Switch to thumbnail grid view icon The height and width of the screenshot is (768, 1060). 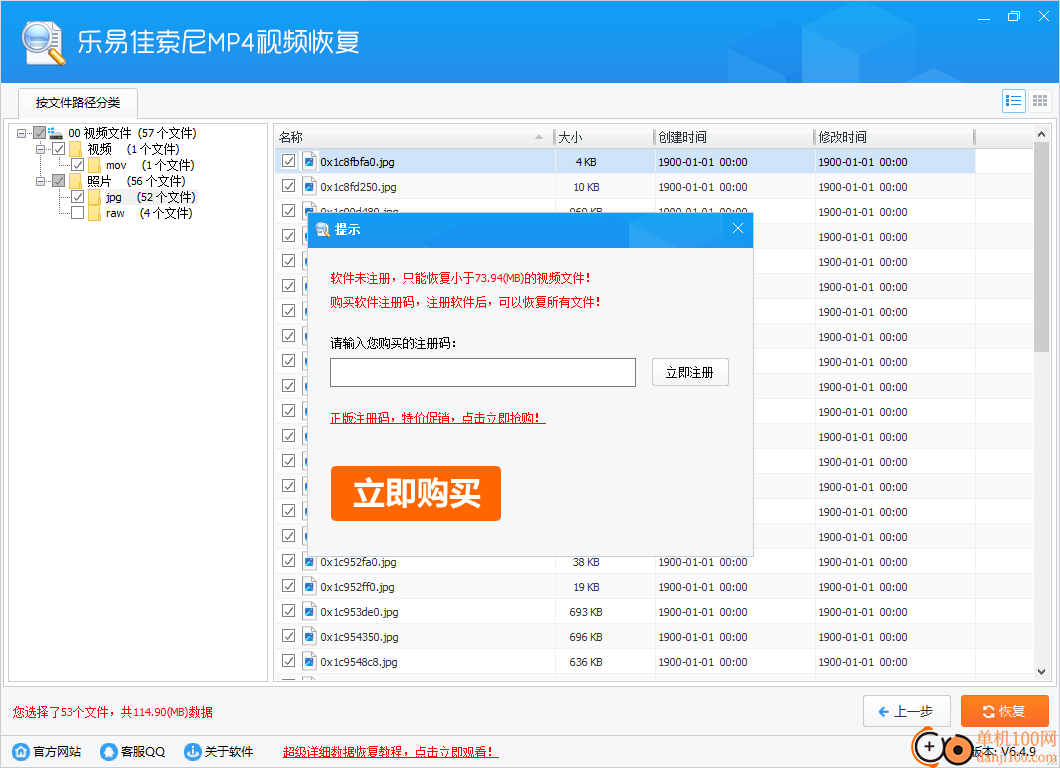click(x=1040, y=101)
